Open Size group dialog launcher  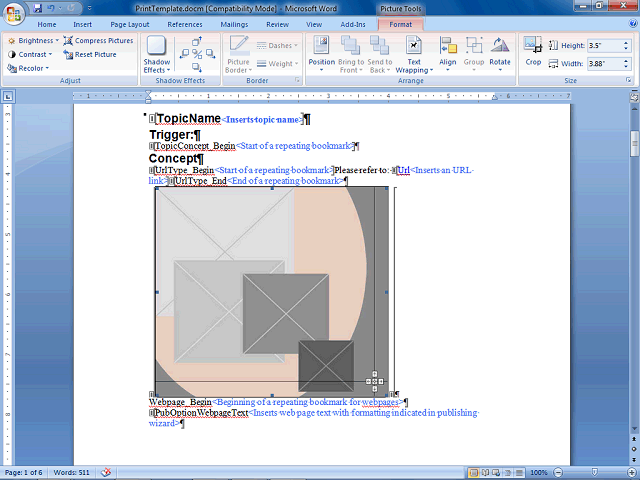(x=629, y=80)
